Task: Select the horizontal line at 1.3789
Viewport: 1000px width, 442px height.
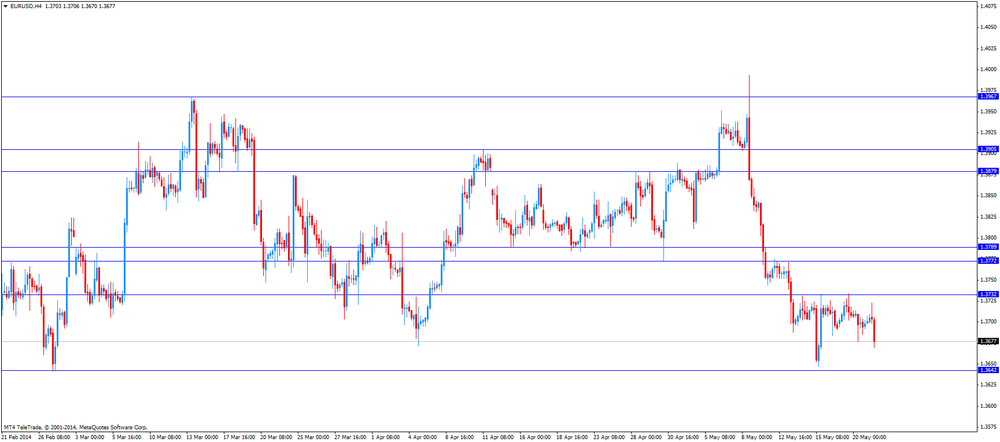Action: 488,247
